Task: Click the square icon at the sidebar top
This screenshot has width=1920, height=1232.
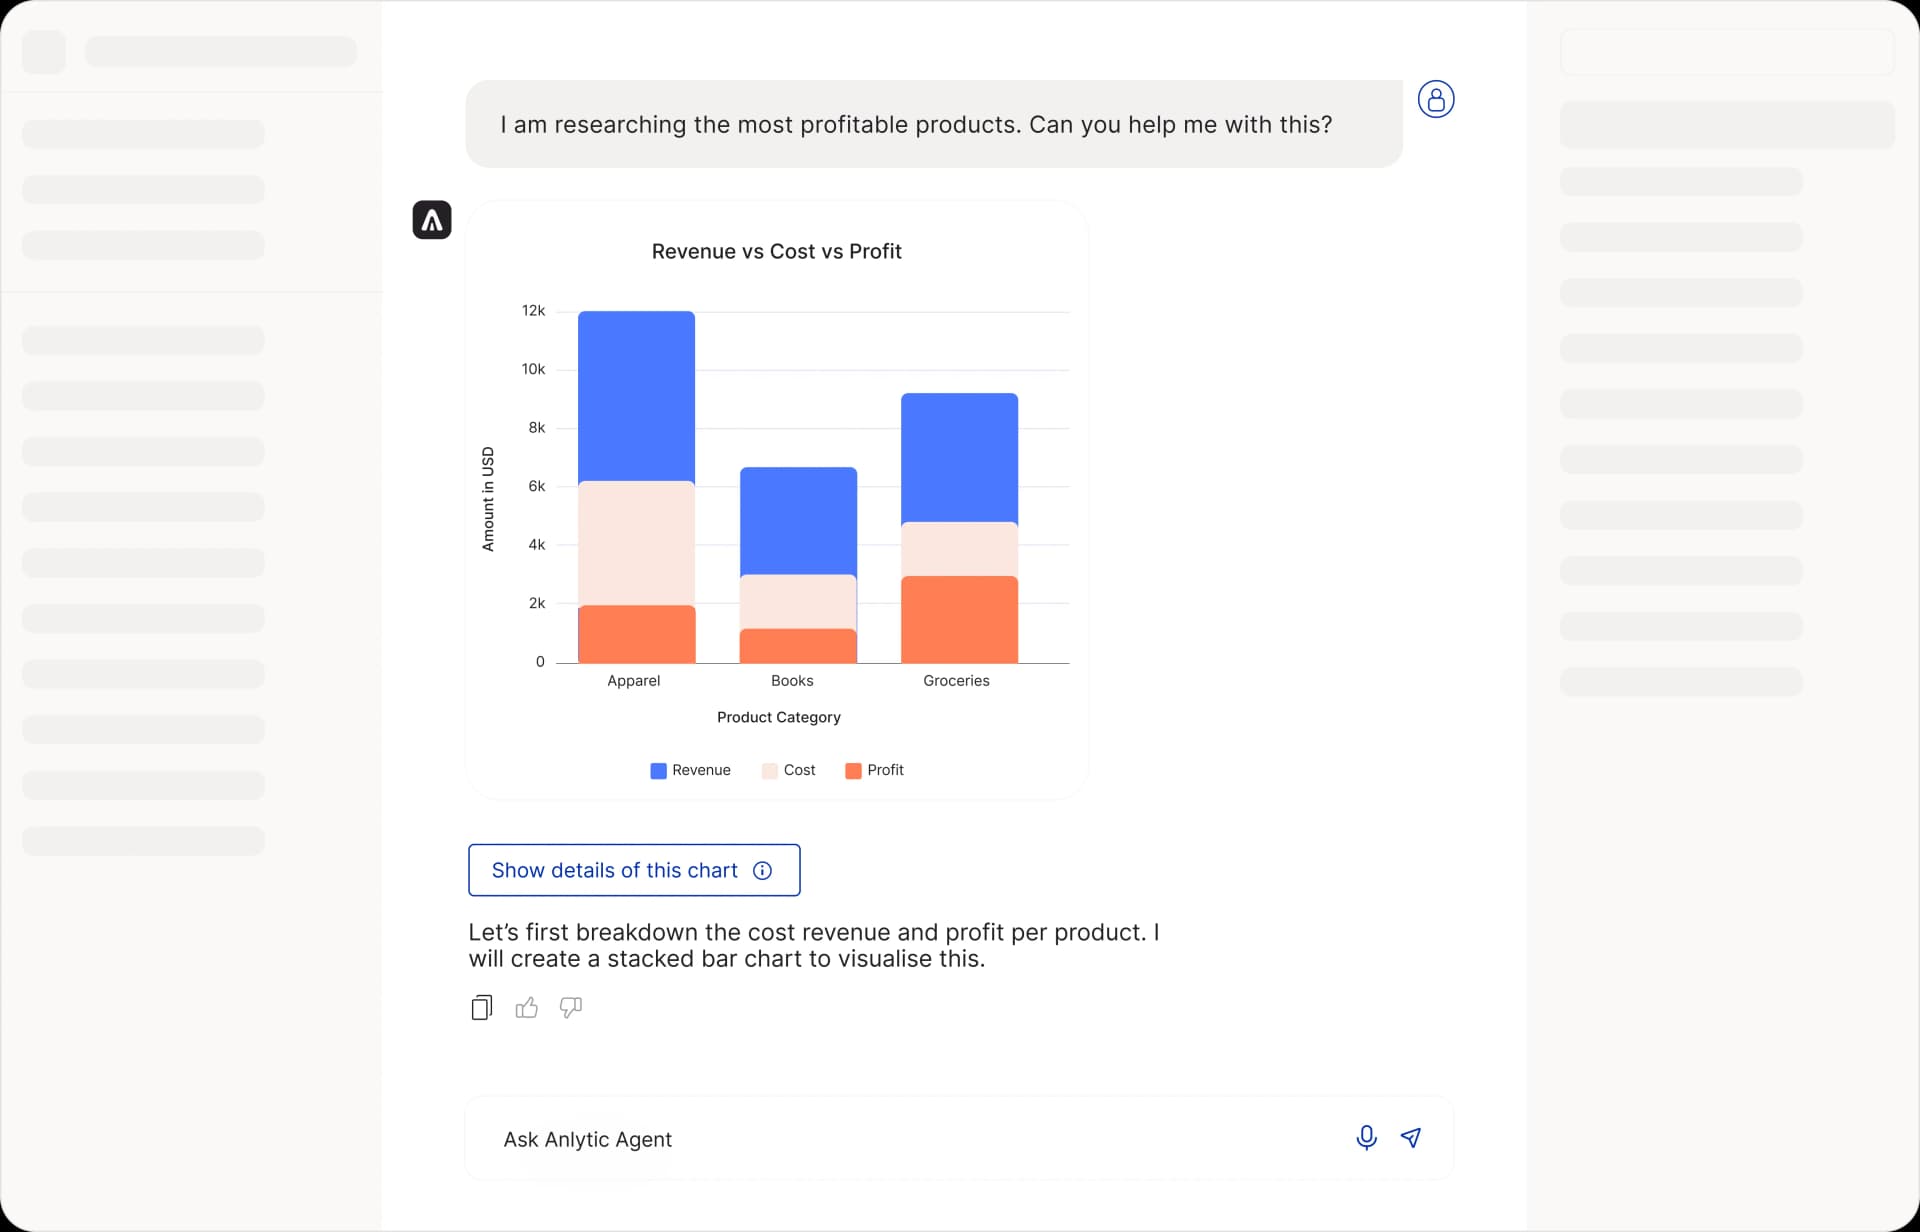Action: point(44,51)
